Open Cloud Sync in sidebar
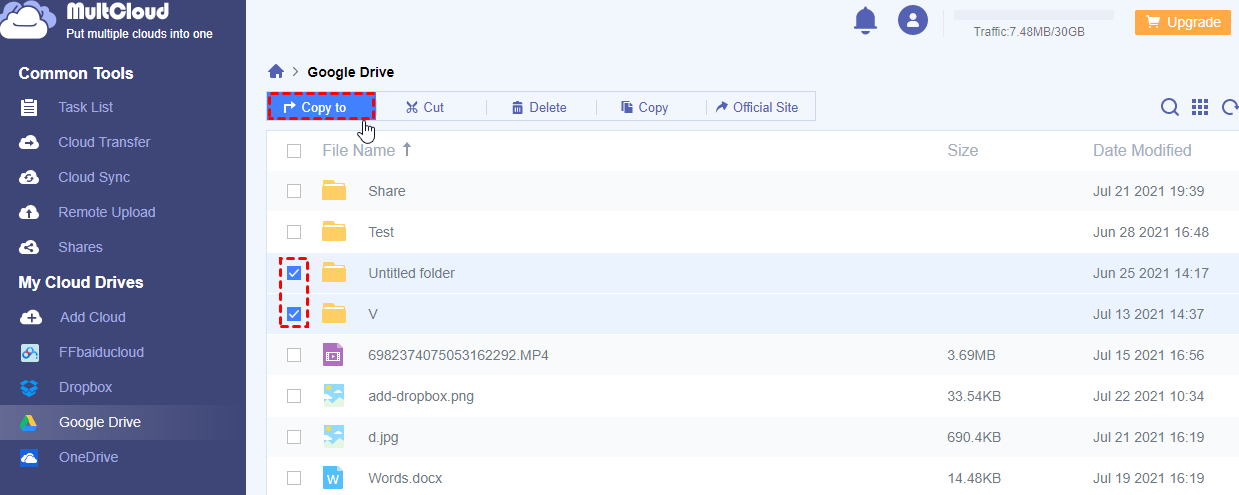 click(x=94, y=177)
